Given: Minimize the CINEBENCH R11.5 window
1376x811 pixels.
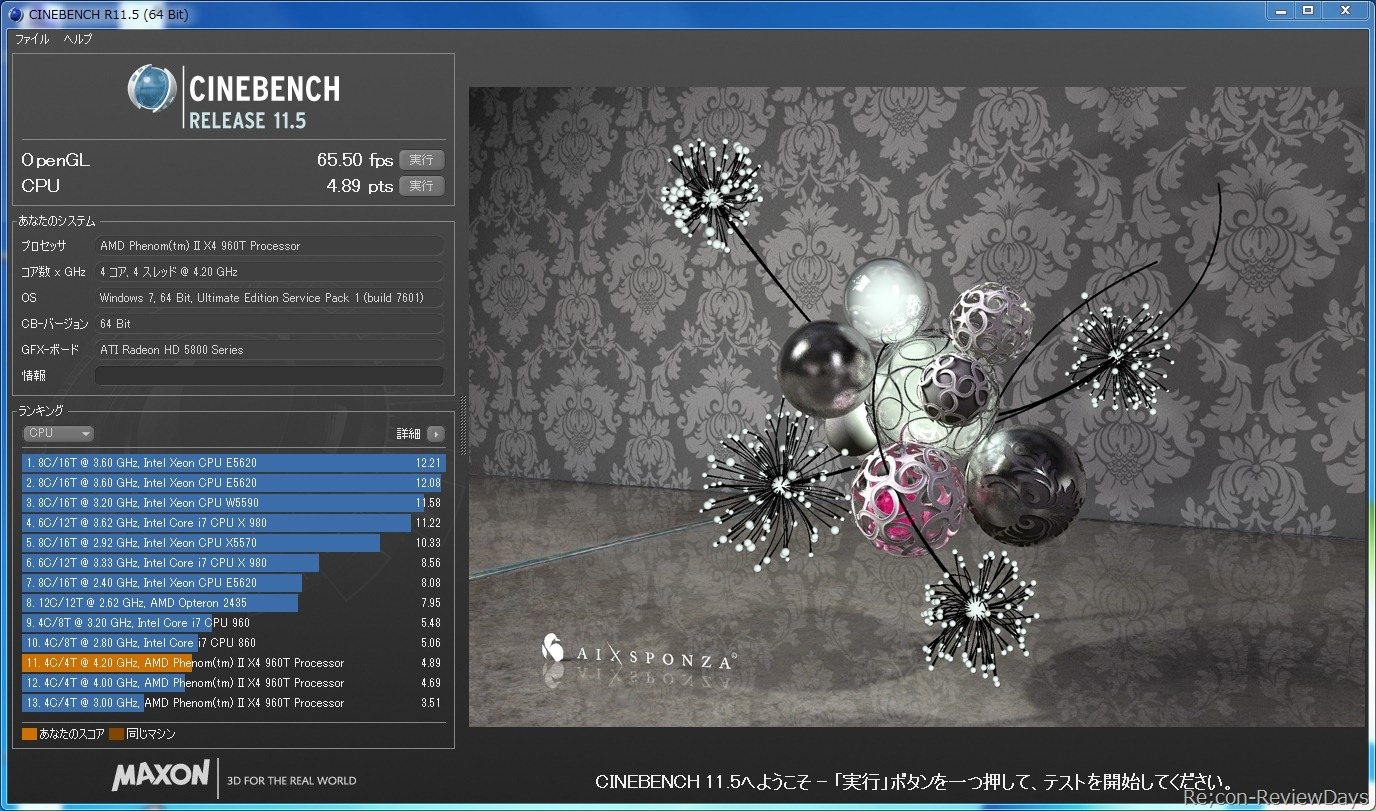Looking at the screenshot, I should [1279, 11].
